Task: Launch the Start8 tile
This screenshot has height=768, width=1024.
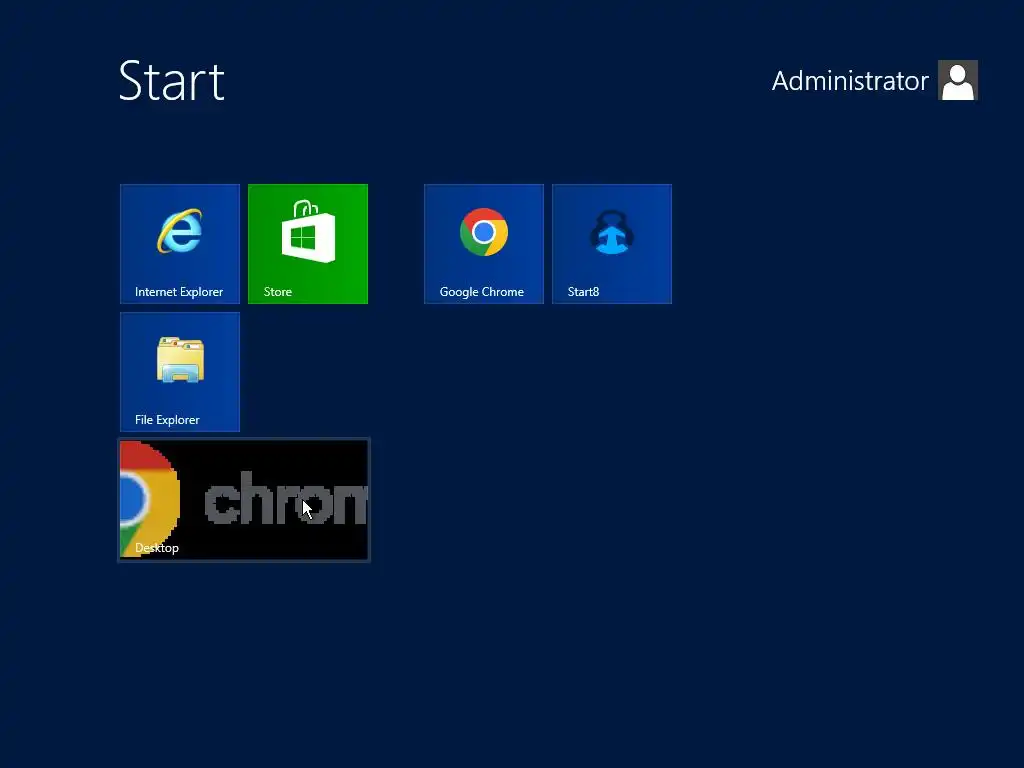Action: [611, 244]
